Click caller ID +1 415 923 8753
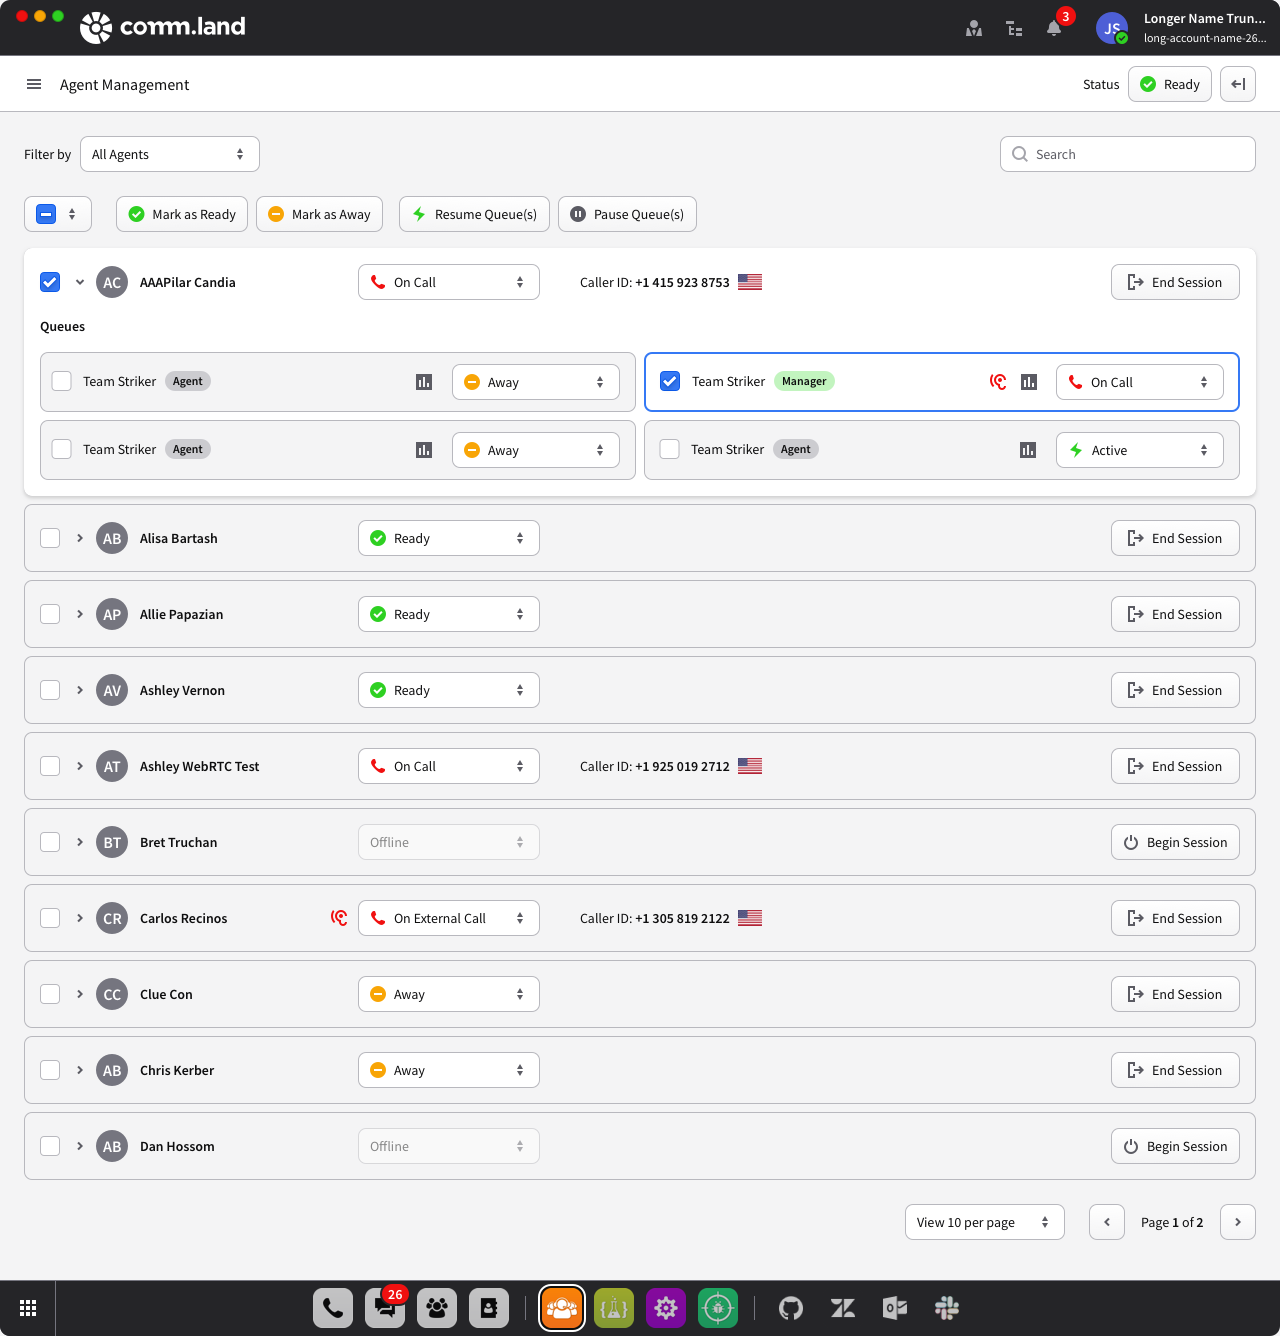The image size is (1280, 1336). tap(682, 283)
